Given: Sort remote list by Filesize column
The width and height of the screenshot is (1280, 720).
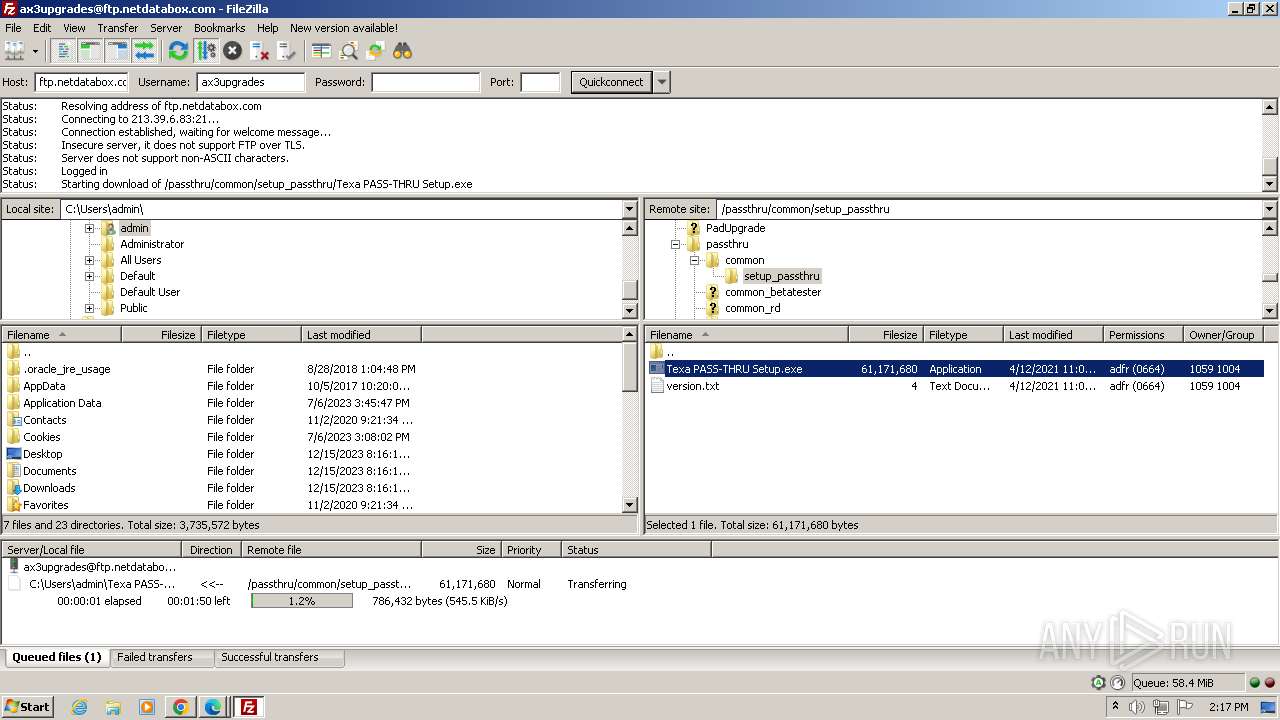Looking at the screenshot, I should (886, 335).
